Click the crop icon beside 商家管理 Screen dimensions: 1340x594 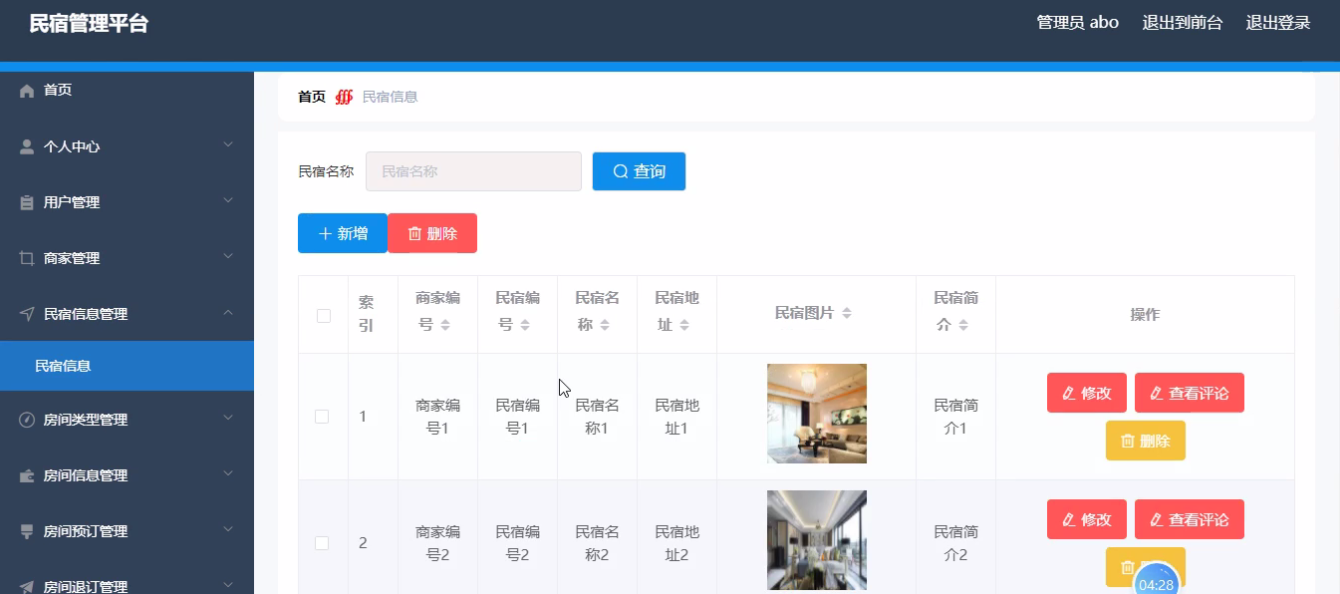(27, 259)
